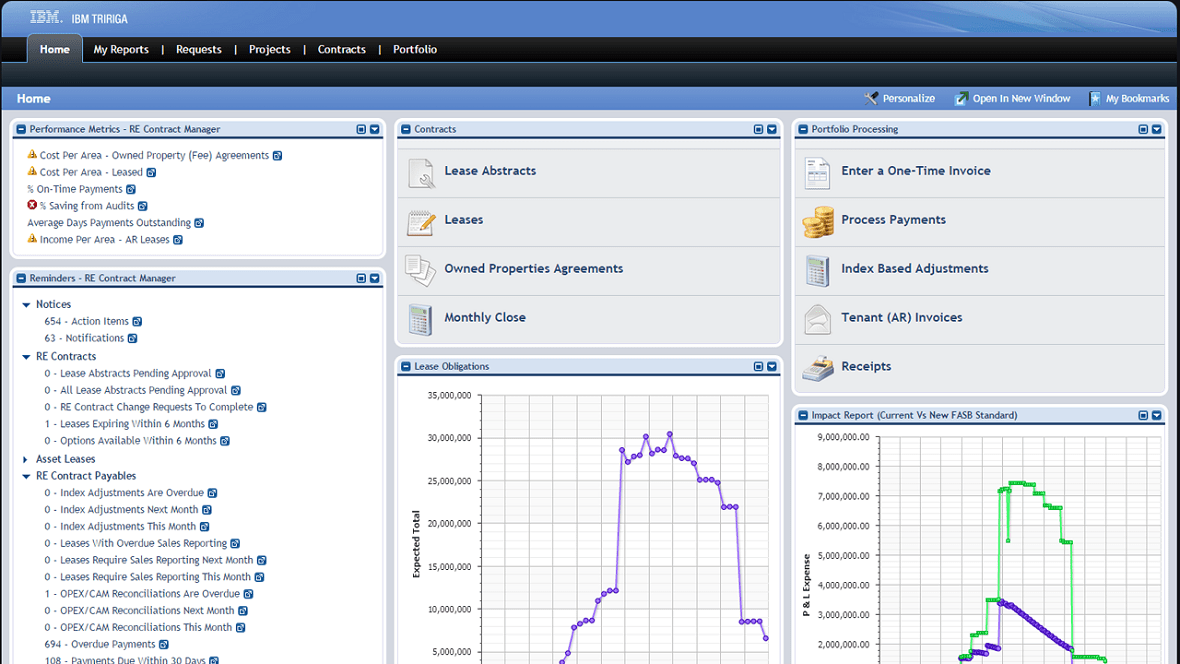Select 0 - Index Adjustments Are Overdue
This screenshot has height=664, width=1180.
(123, 493)
